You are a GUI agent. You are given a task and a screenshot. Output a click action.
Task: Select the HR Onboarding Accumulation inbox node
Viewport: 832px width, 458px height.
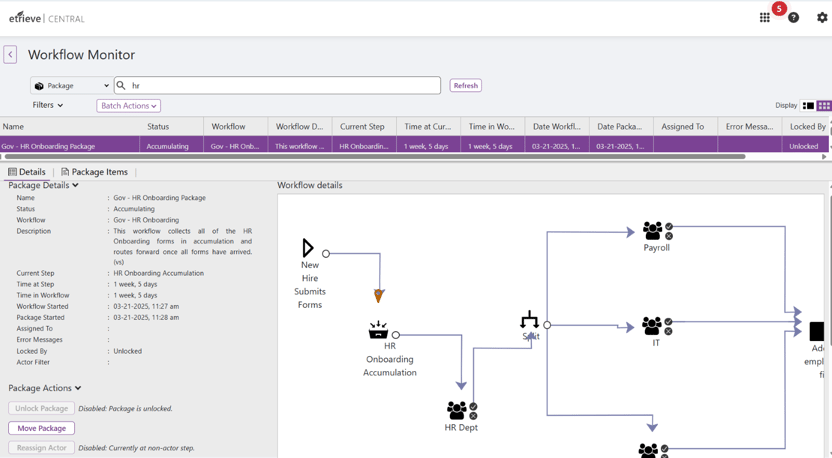(378, 330)
